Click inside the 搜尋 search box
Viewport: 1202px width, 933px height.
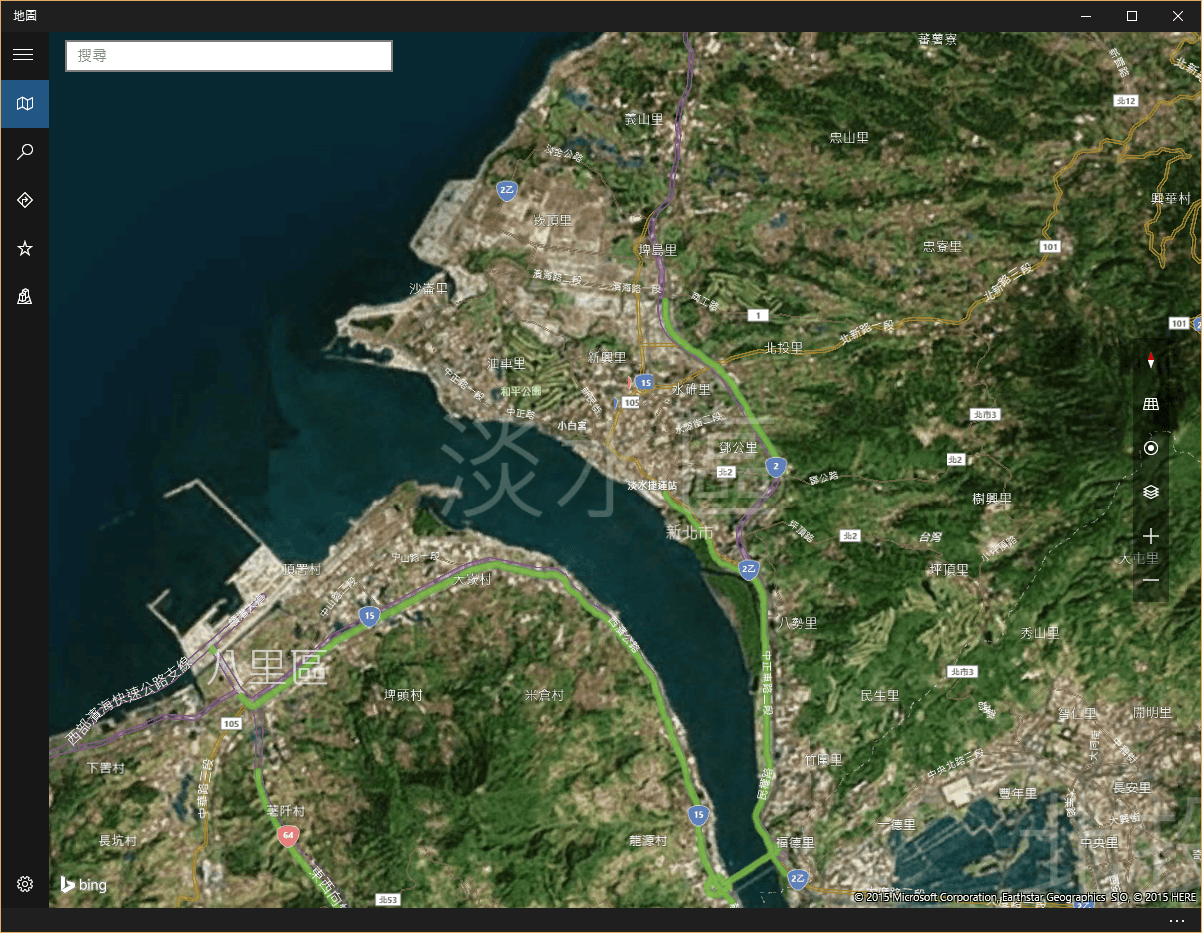[x=229, y=56]
